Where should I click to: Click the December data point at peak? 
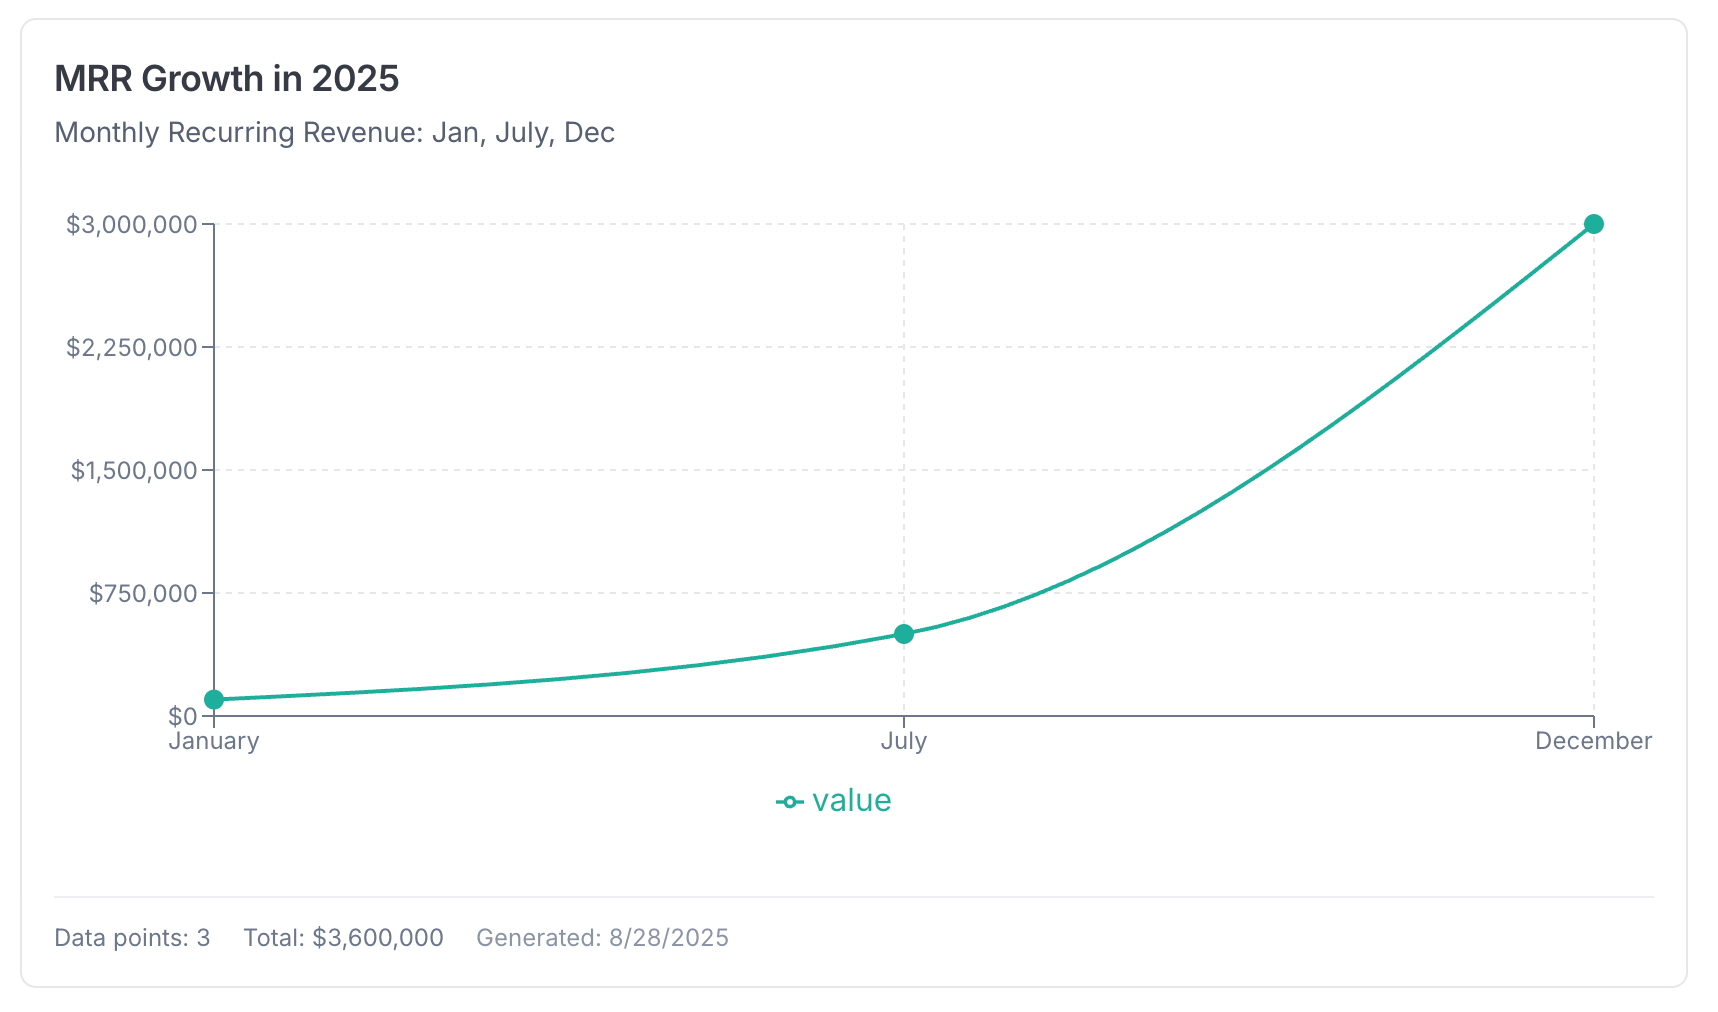click(1594, 224)
